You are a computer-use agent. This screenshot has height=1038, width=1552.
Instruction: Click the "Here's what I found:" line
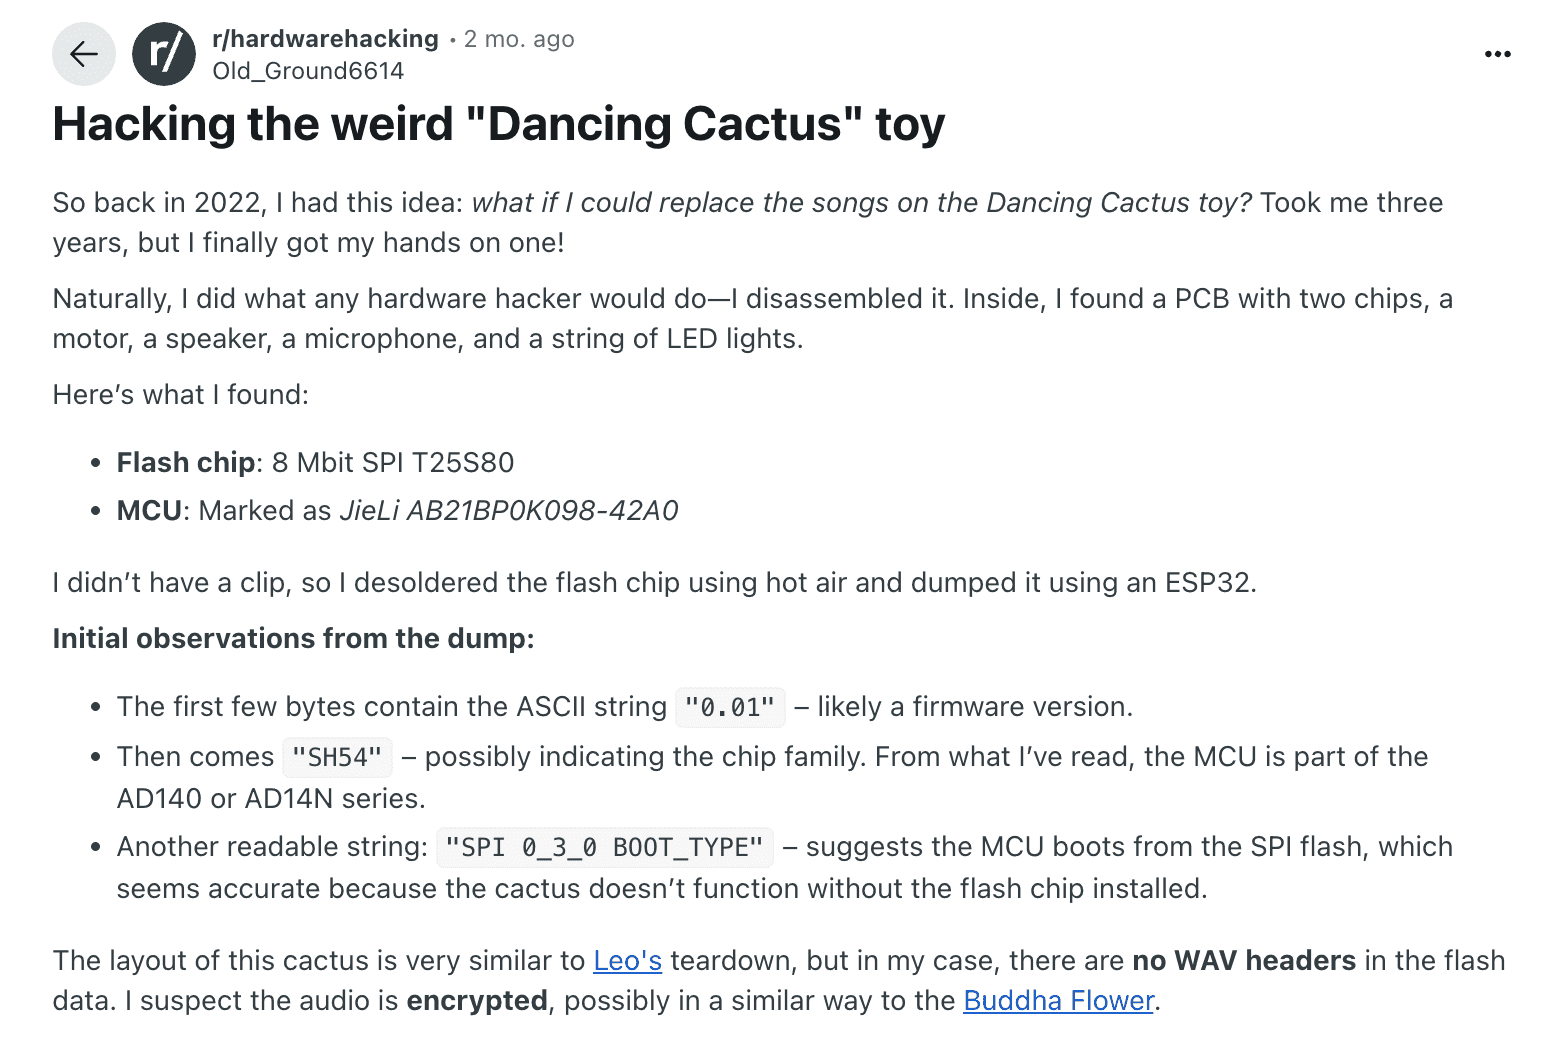tap(180, 395)
